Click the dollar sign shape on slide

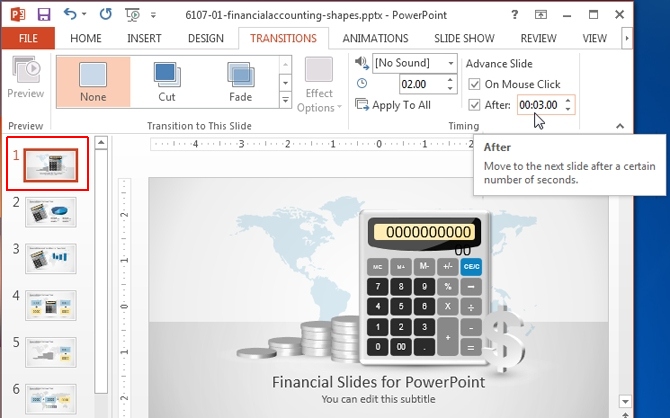[x=506, y=340]
